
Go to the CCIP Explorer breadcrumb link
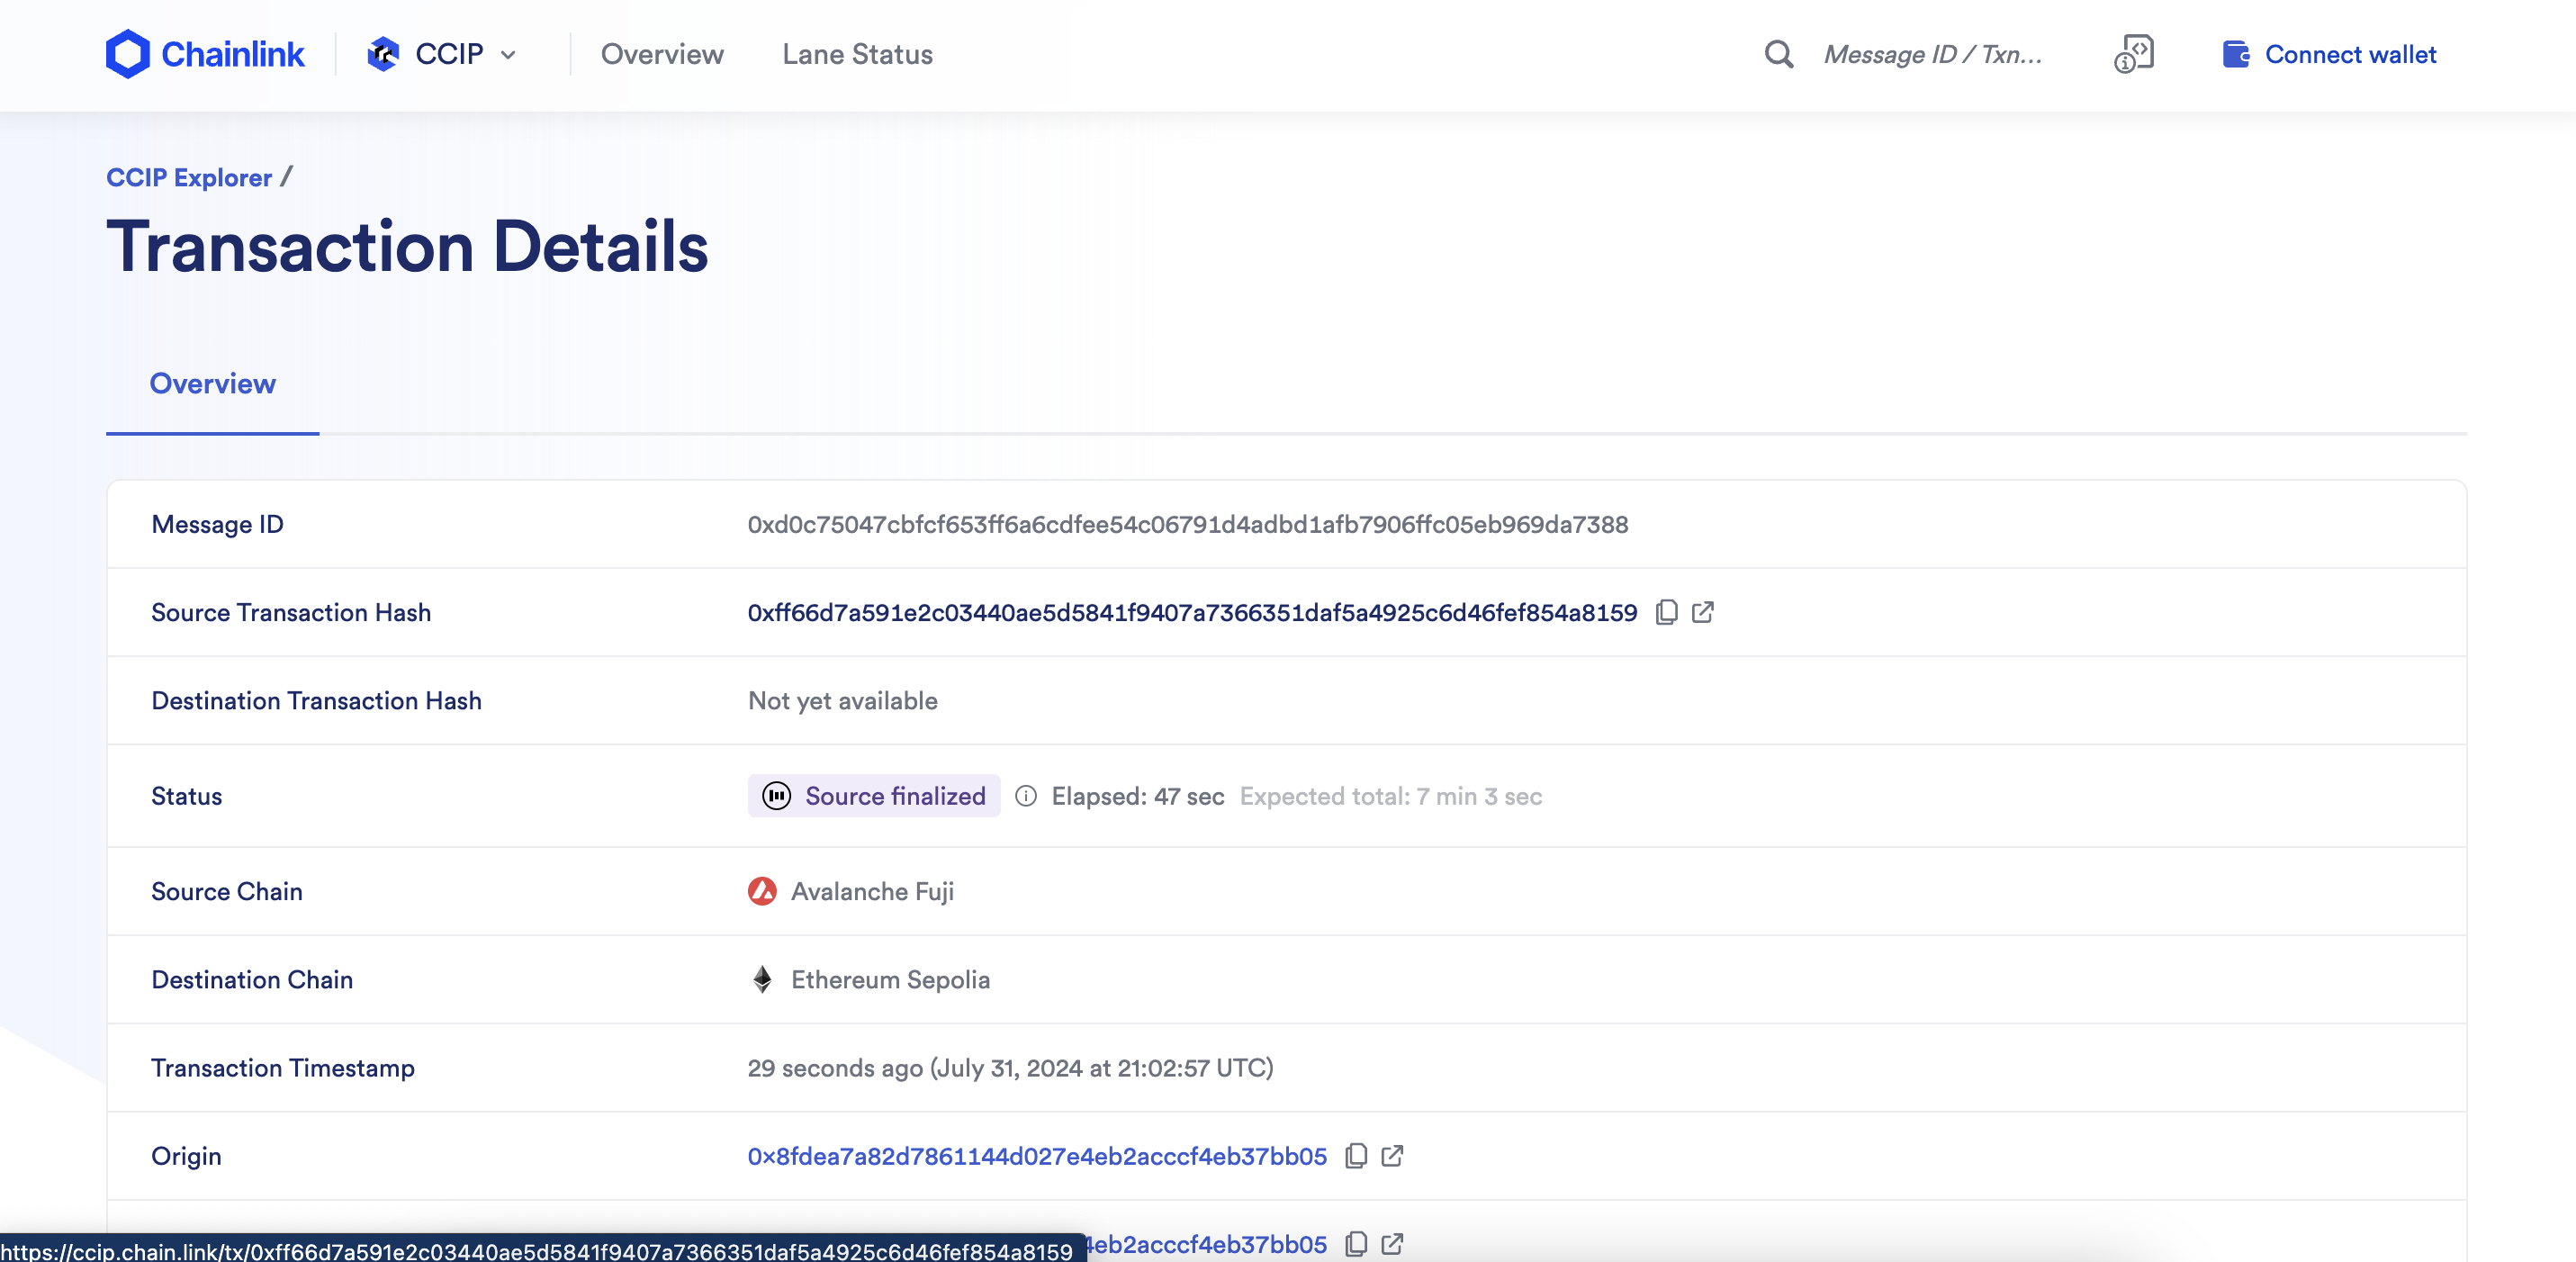189,177
